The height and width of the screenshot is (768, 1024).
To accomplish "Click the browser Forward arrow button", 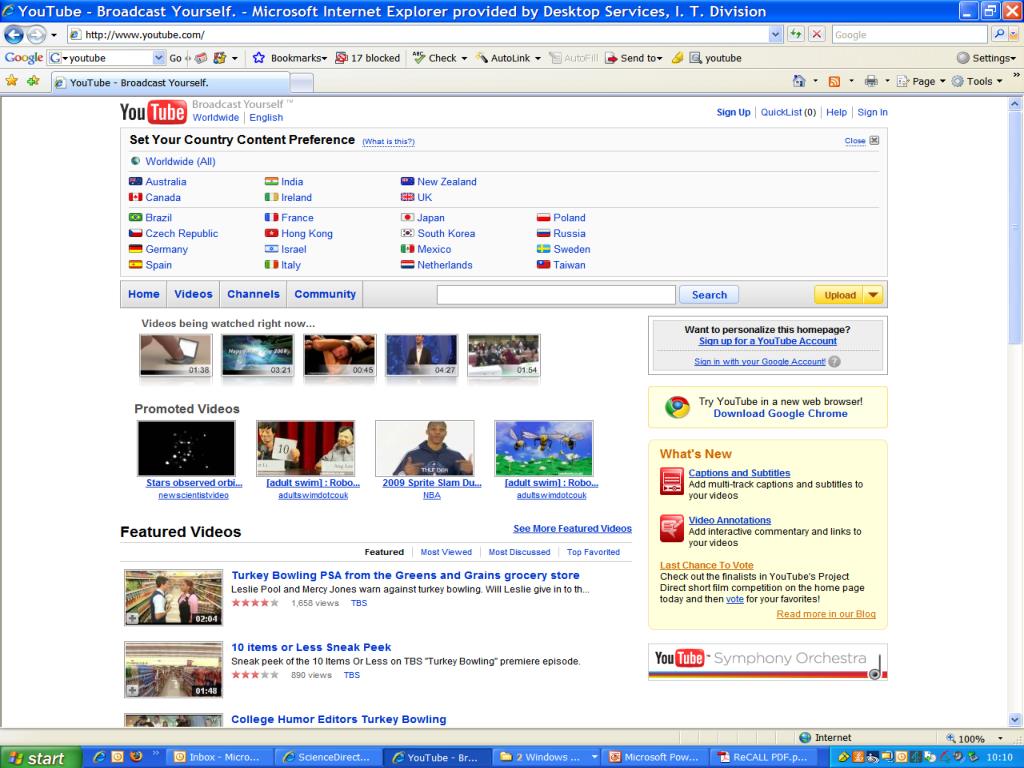I will [37, 35].
